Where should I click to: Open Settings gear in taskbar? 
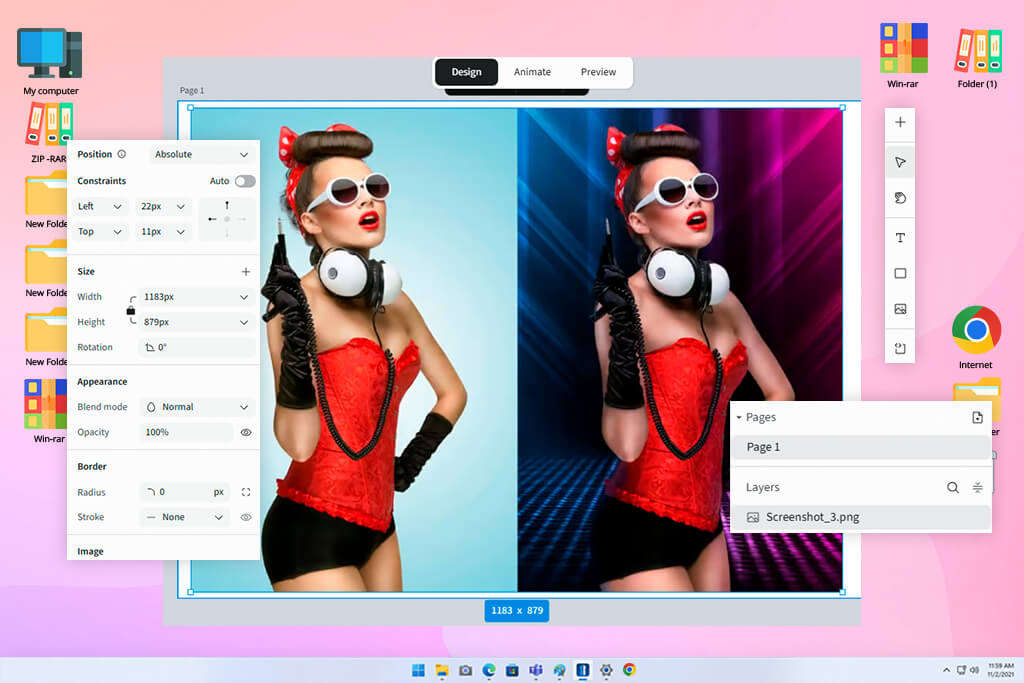click(606, 670)
